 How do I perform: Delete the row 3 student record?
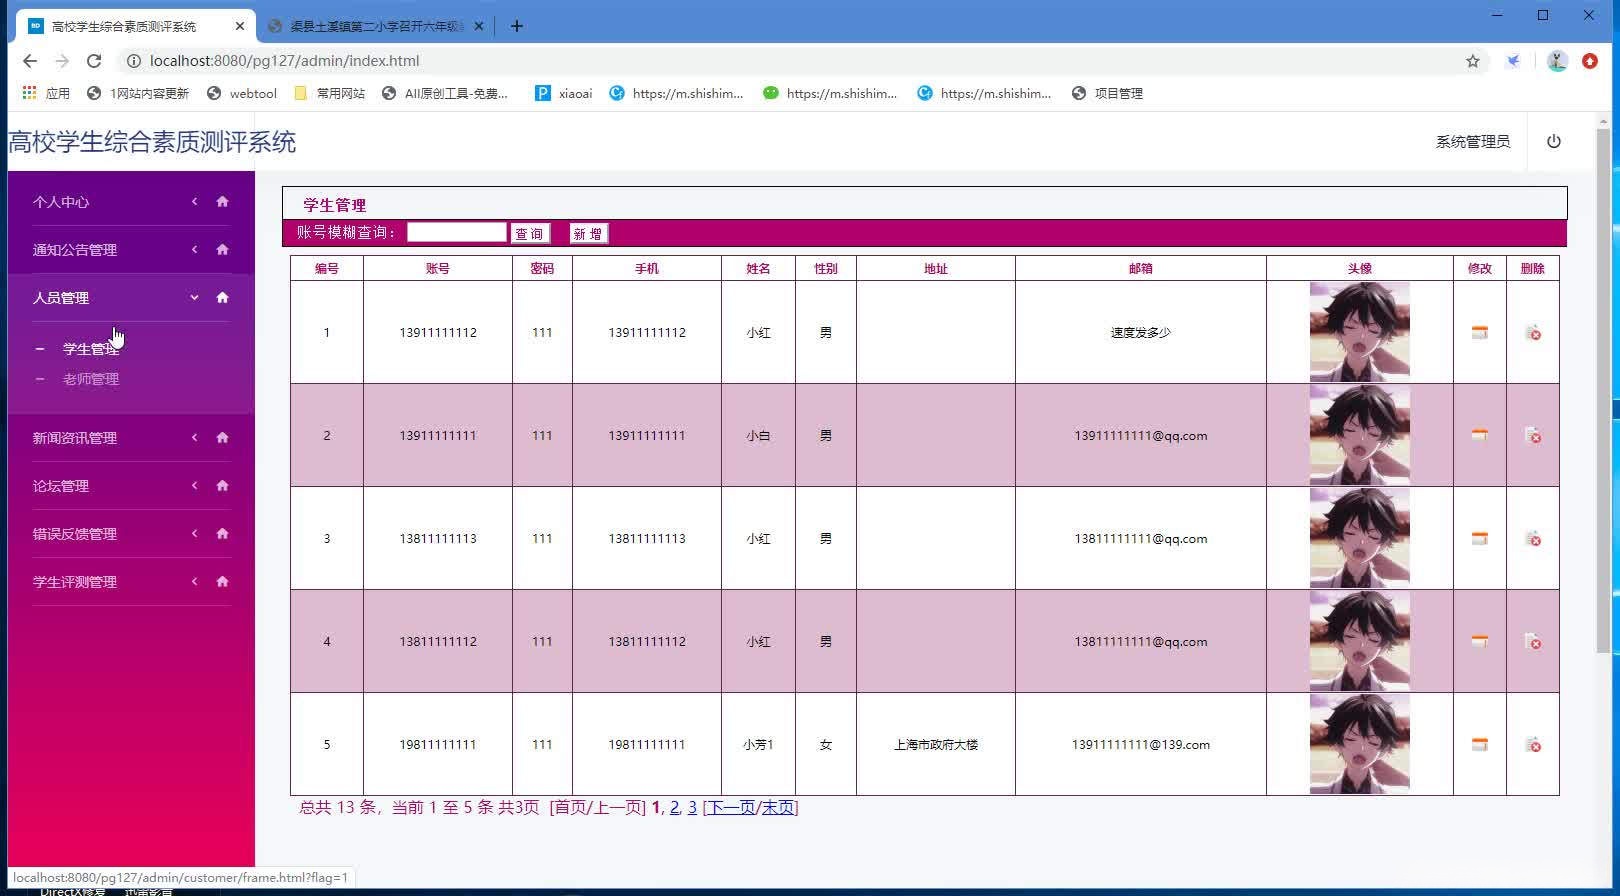pos(1533,539)
